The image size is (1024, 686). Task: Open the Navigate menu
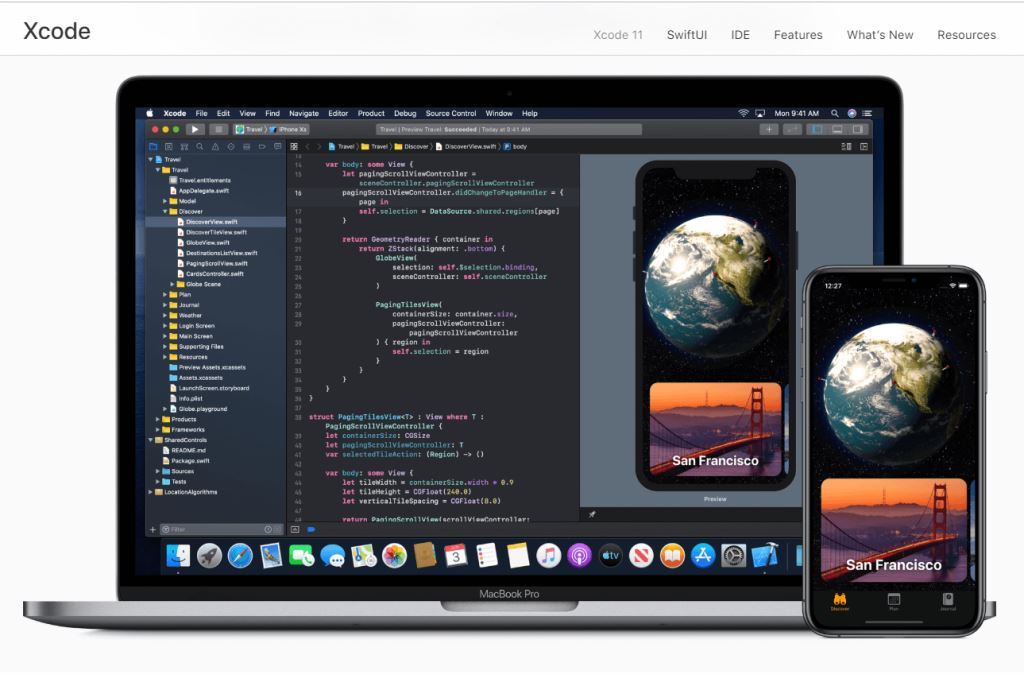(x=304, y=113)
